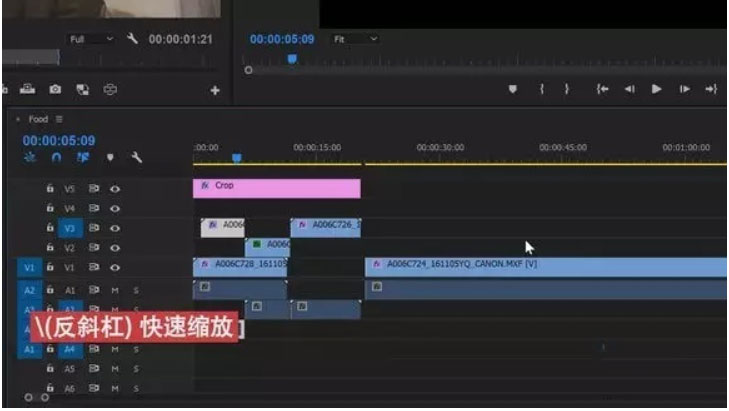Toggle the timeline Snap magnet icon

(56, 157)
